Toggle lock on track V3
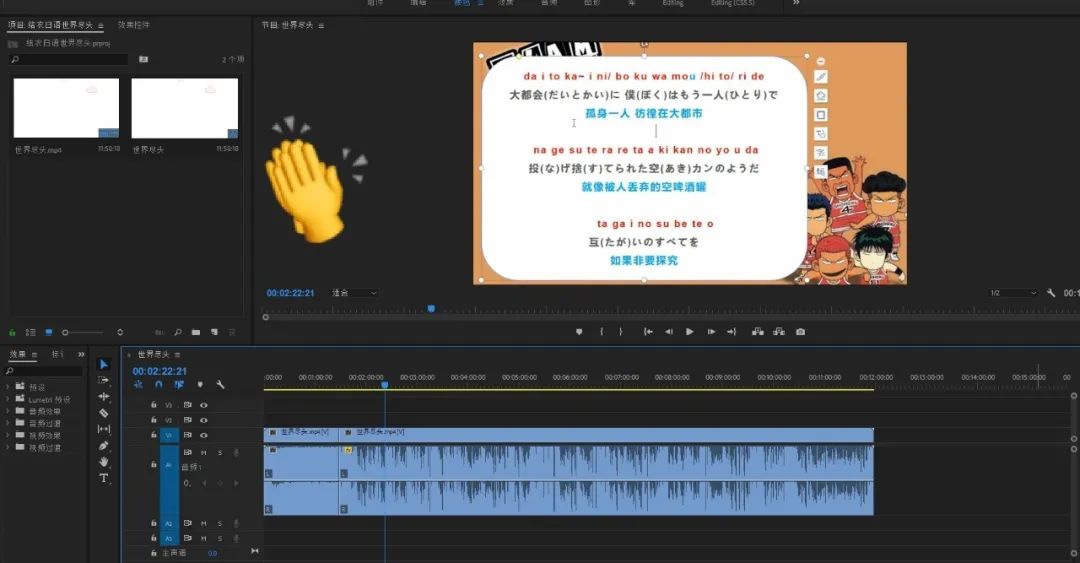The image size is (1080, 563). (x=154, y=405)
